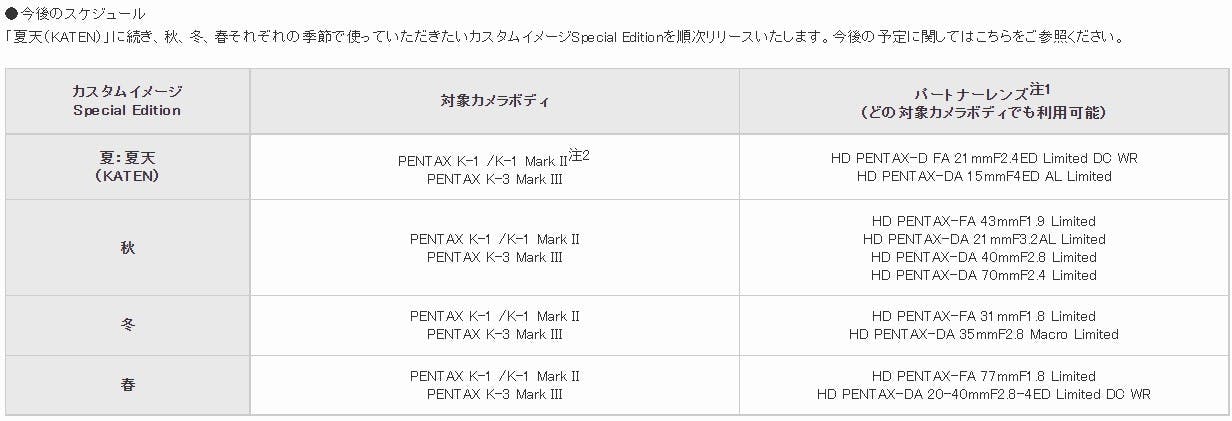Click the 注2 footnote next to K-1 Mark II
The image size is (1232, 421).
[x=580, y=155]
